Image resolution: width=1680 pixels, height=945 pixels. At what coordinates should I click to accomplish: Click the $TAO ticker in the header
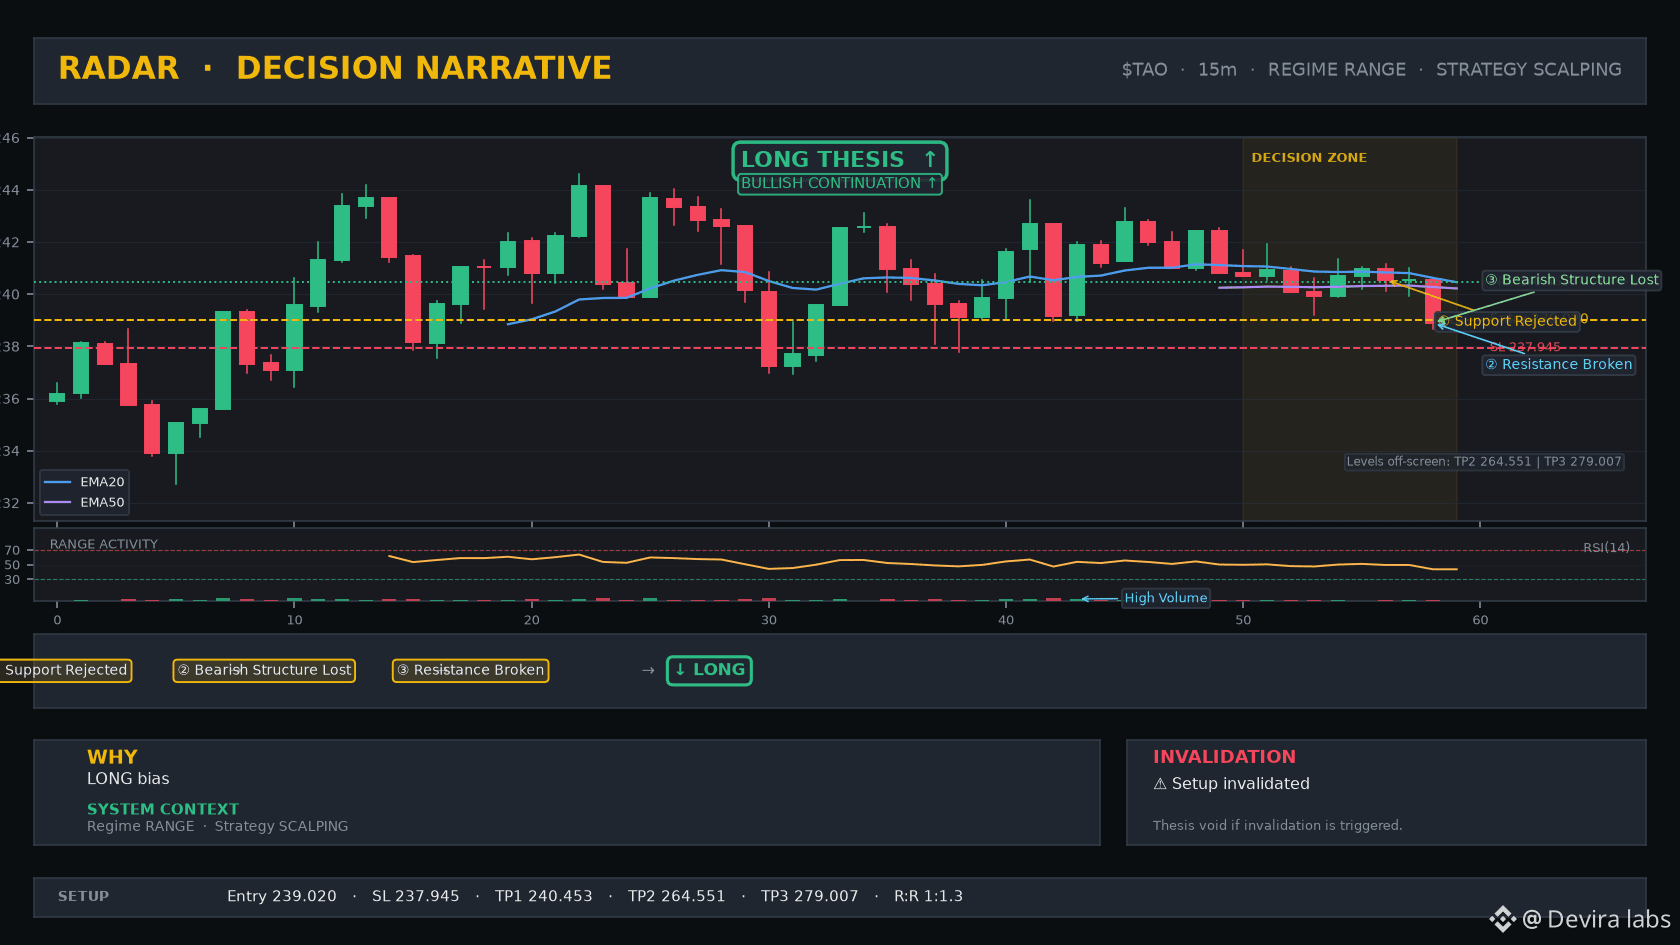(x=1144, y=70)
